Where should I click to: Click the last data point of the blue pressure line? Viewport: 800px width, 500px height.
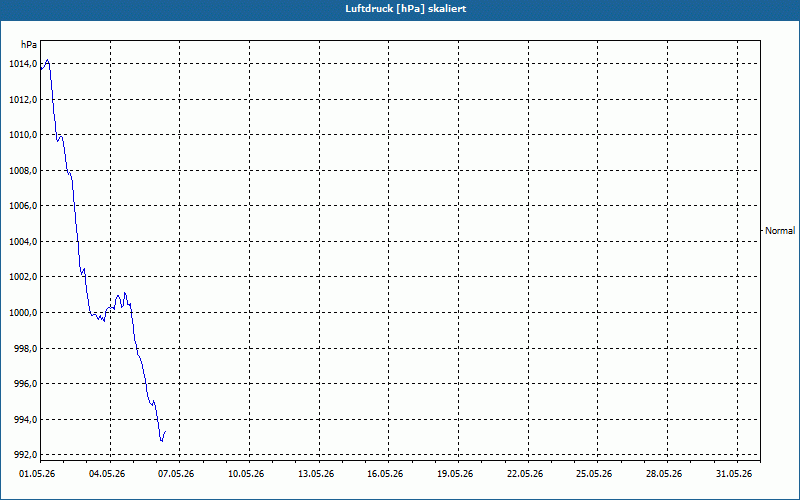pyautogui.click(x=165, y=432)
